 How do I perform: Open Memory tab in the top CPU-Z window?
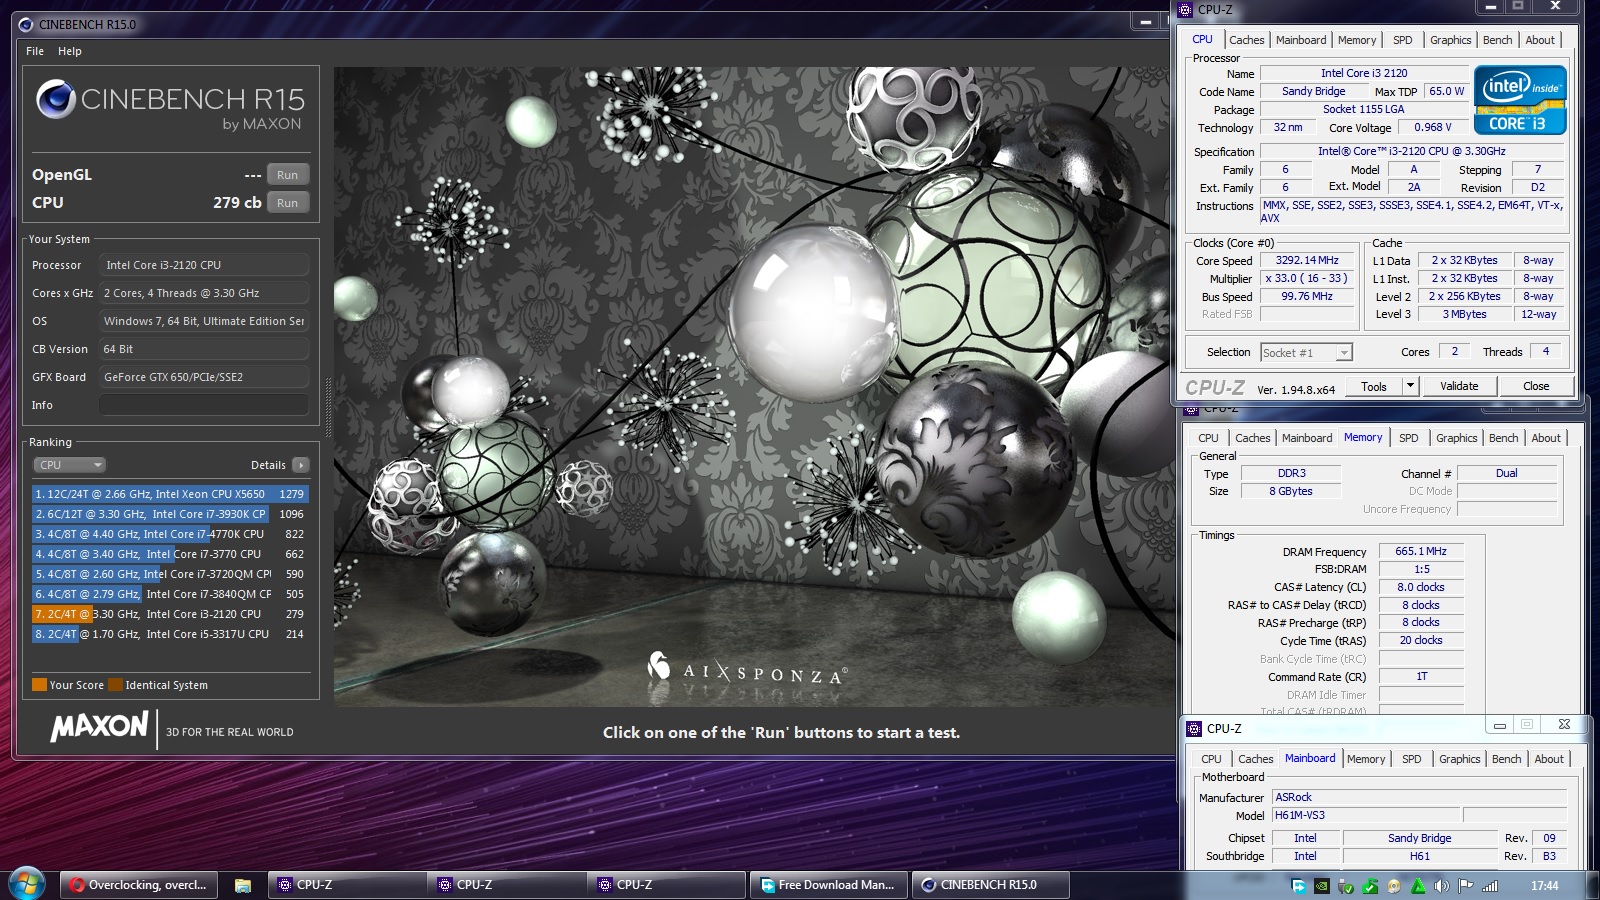(x=1357, y=40)
